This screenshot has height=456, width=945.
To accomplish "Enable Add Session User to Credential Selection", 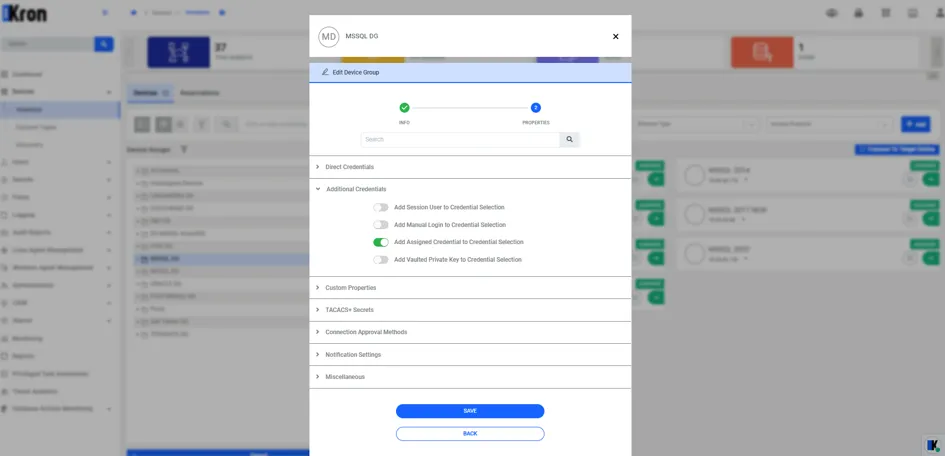I will click(380, 207).
